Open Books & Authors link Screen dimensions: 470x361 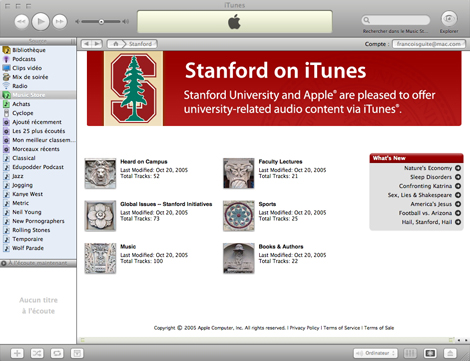tap(281, 247)
